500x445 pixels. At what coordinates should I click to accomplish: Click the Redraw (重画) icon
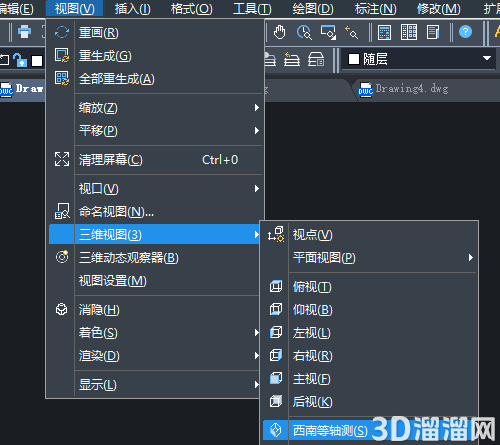(62, 32)
